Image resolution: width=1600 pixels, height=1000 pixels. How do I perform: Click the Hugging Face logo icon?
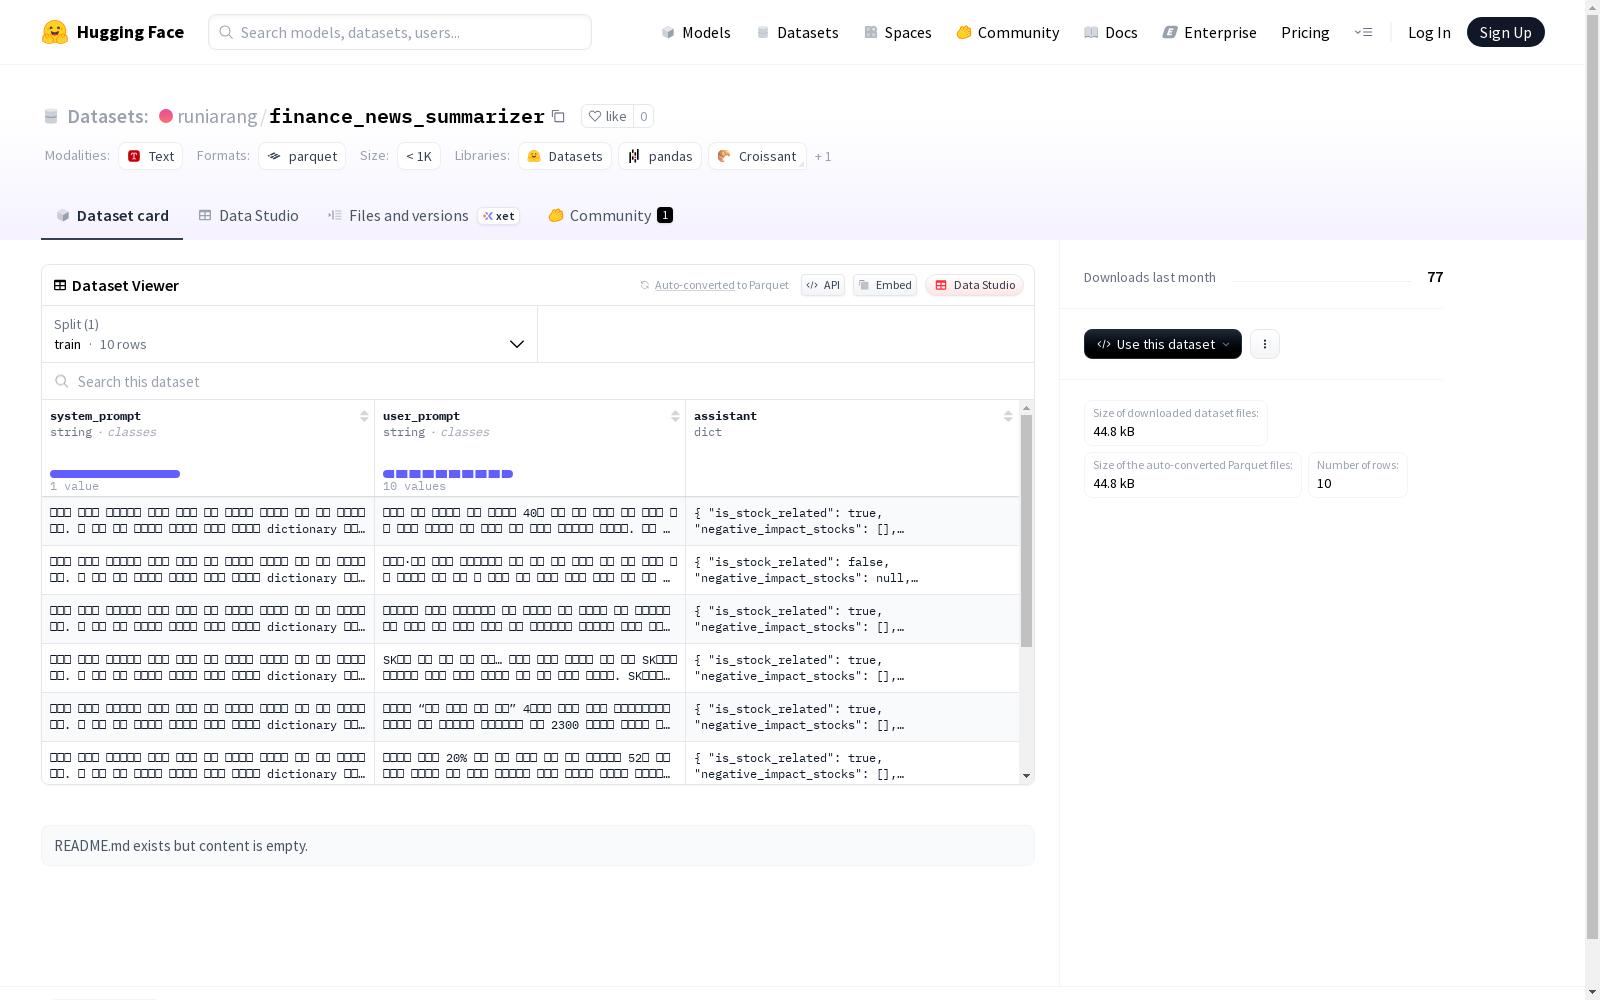tap(55, 32)
